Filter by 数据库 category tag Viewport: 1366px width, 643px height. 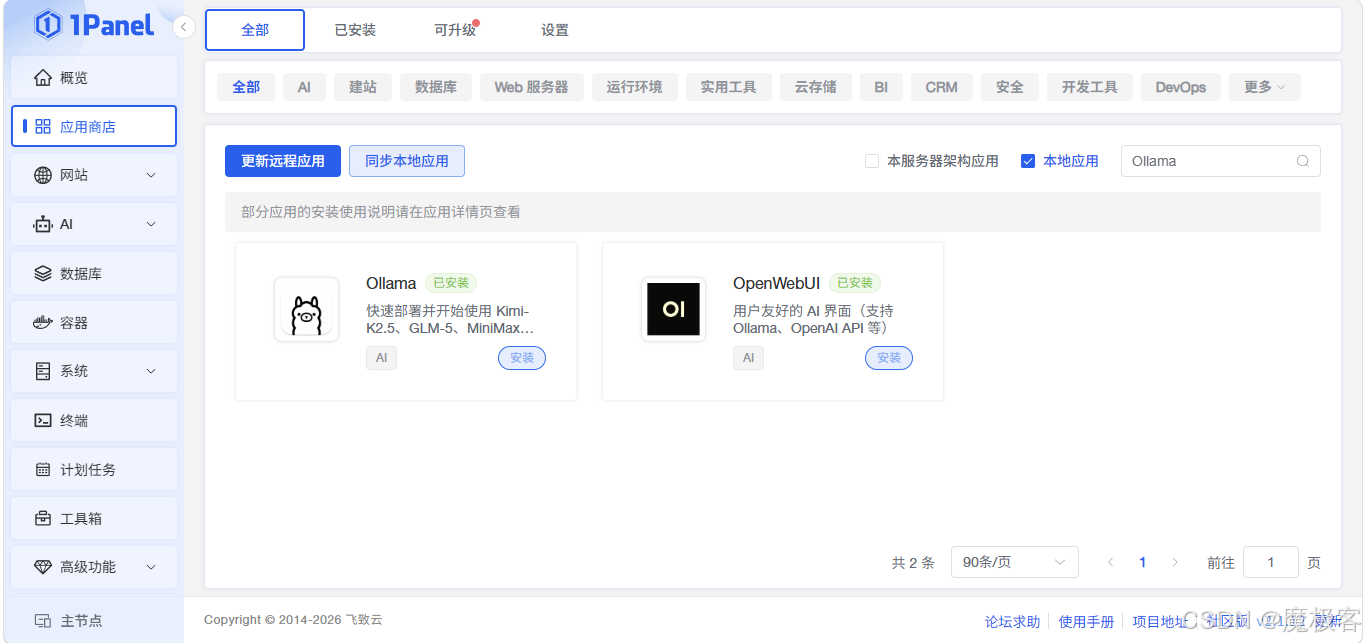pyautogui.click(x=436, y=87)
